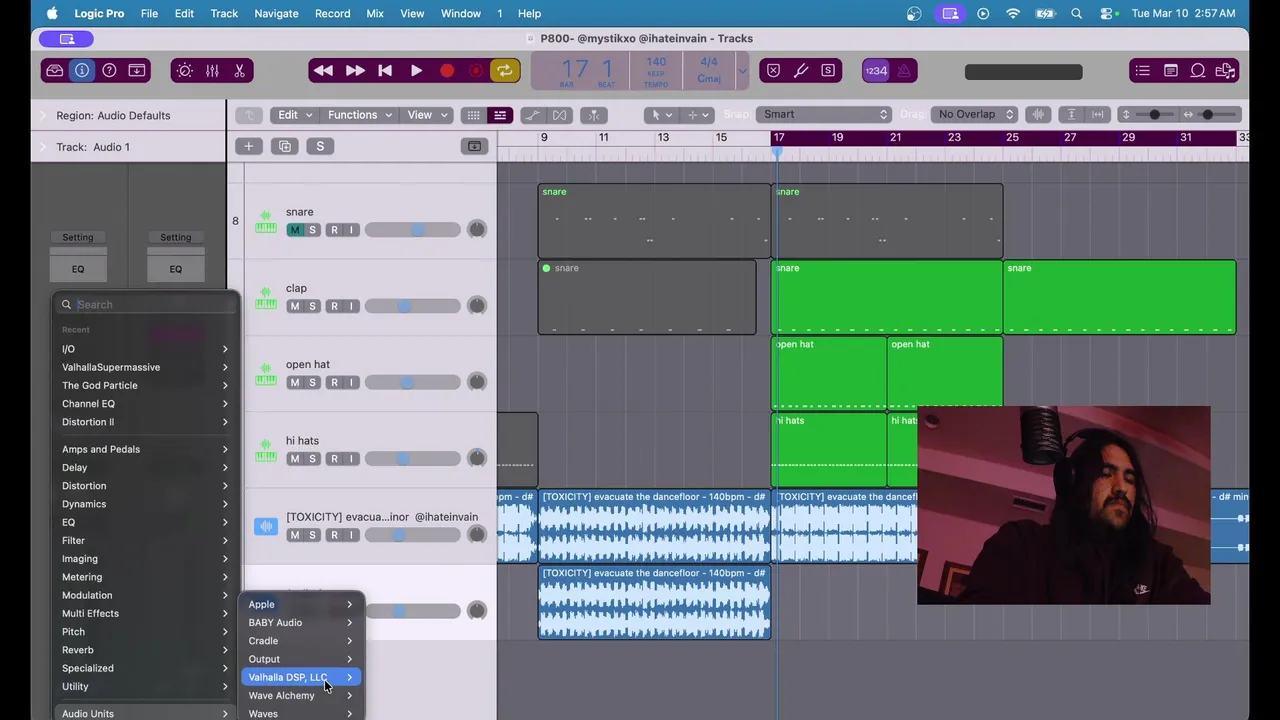Open the View dropdown in tracks area
Screen dimensions: 1280x720
point(427,115)
